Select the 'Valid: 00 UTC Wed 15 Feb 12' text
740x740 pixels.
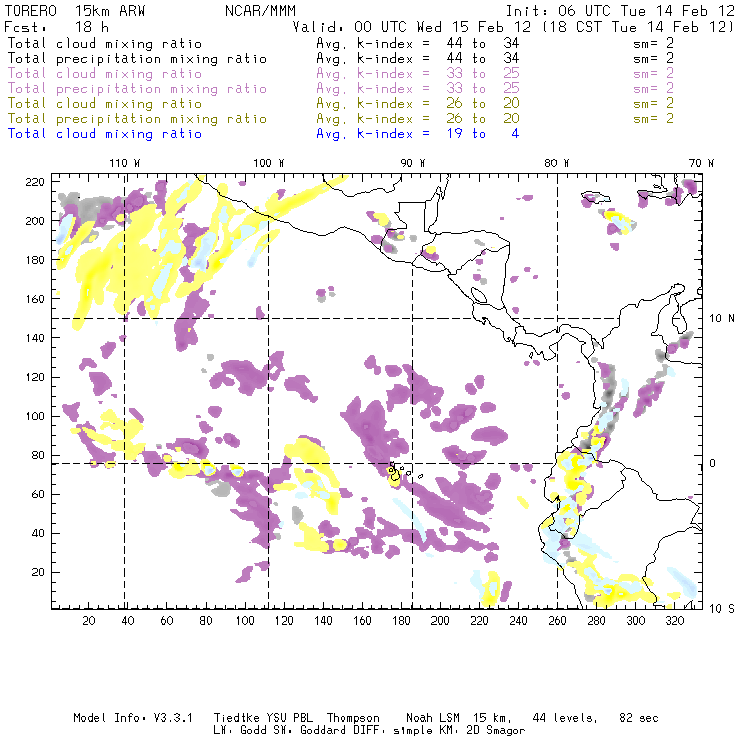pos(412,26)
